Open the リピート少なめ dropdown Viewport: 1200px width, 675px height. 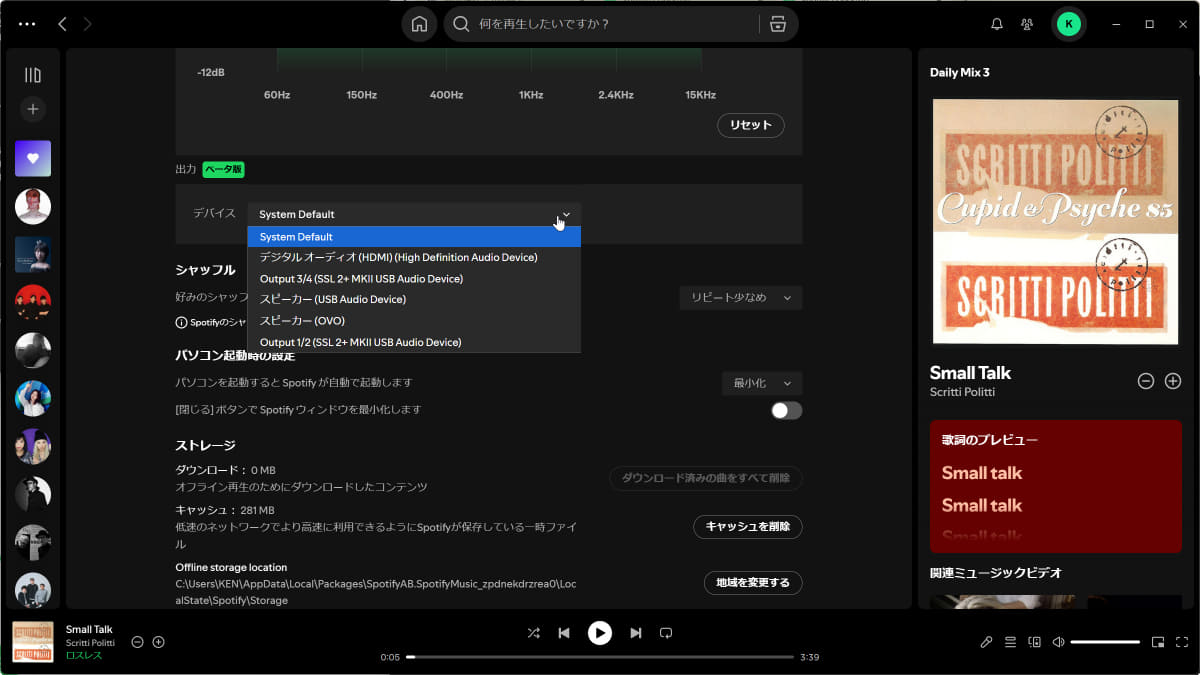(740, 297)
